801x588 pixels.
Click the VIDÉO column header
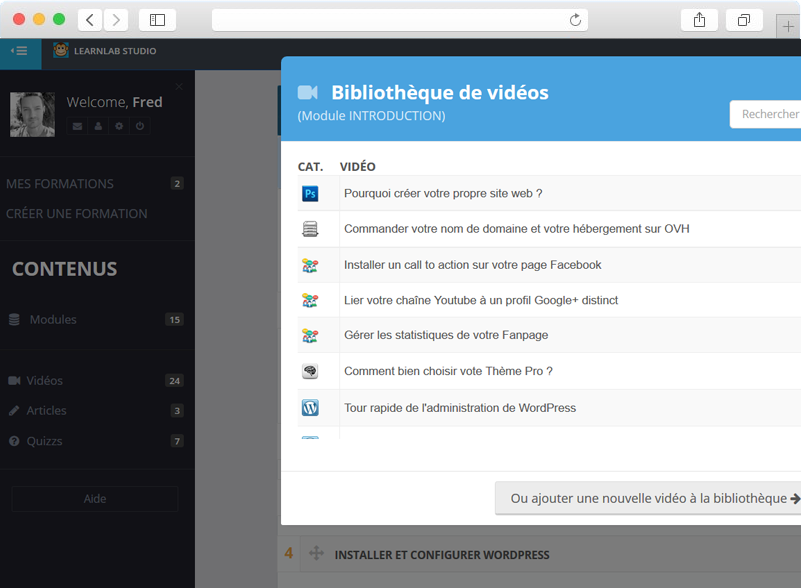click(x=358, y=167)
